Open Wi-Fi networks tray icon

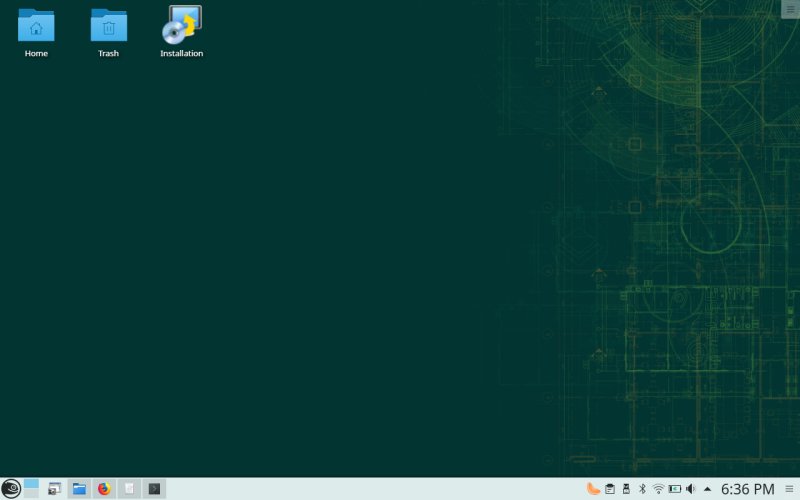pos(658,489)
